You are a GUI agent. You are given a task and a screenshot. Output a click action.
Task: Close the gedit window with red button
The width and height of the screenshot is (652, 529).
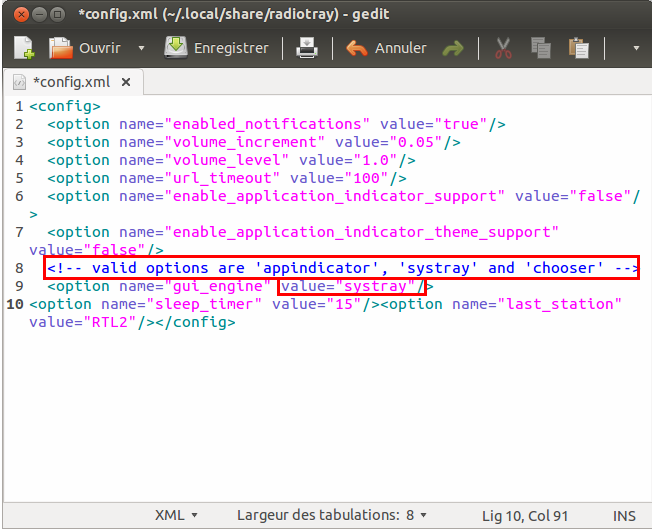point(21,15)
